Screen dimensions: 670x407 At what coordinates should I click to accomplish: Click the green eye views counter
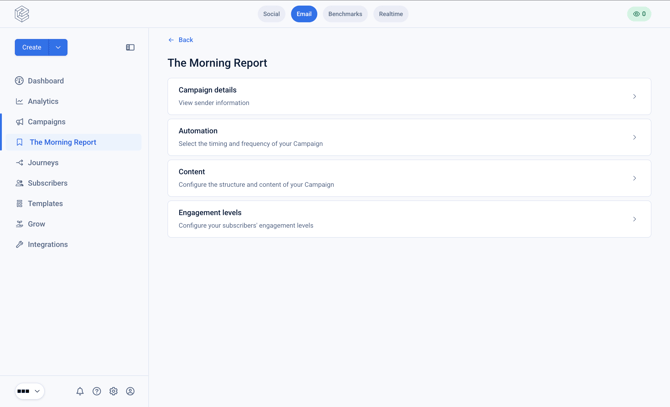coord(639,14)
